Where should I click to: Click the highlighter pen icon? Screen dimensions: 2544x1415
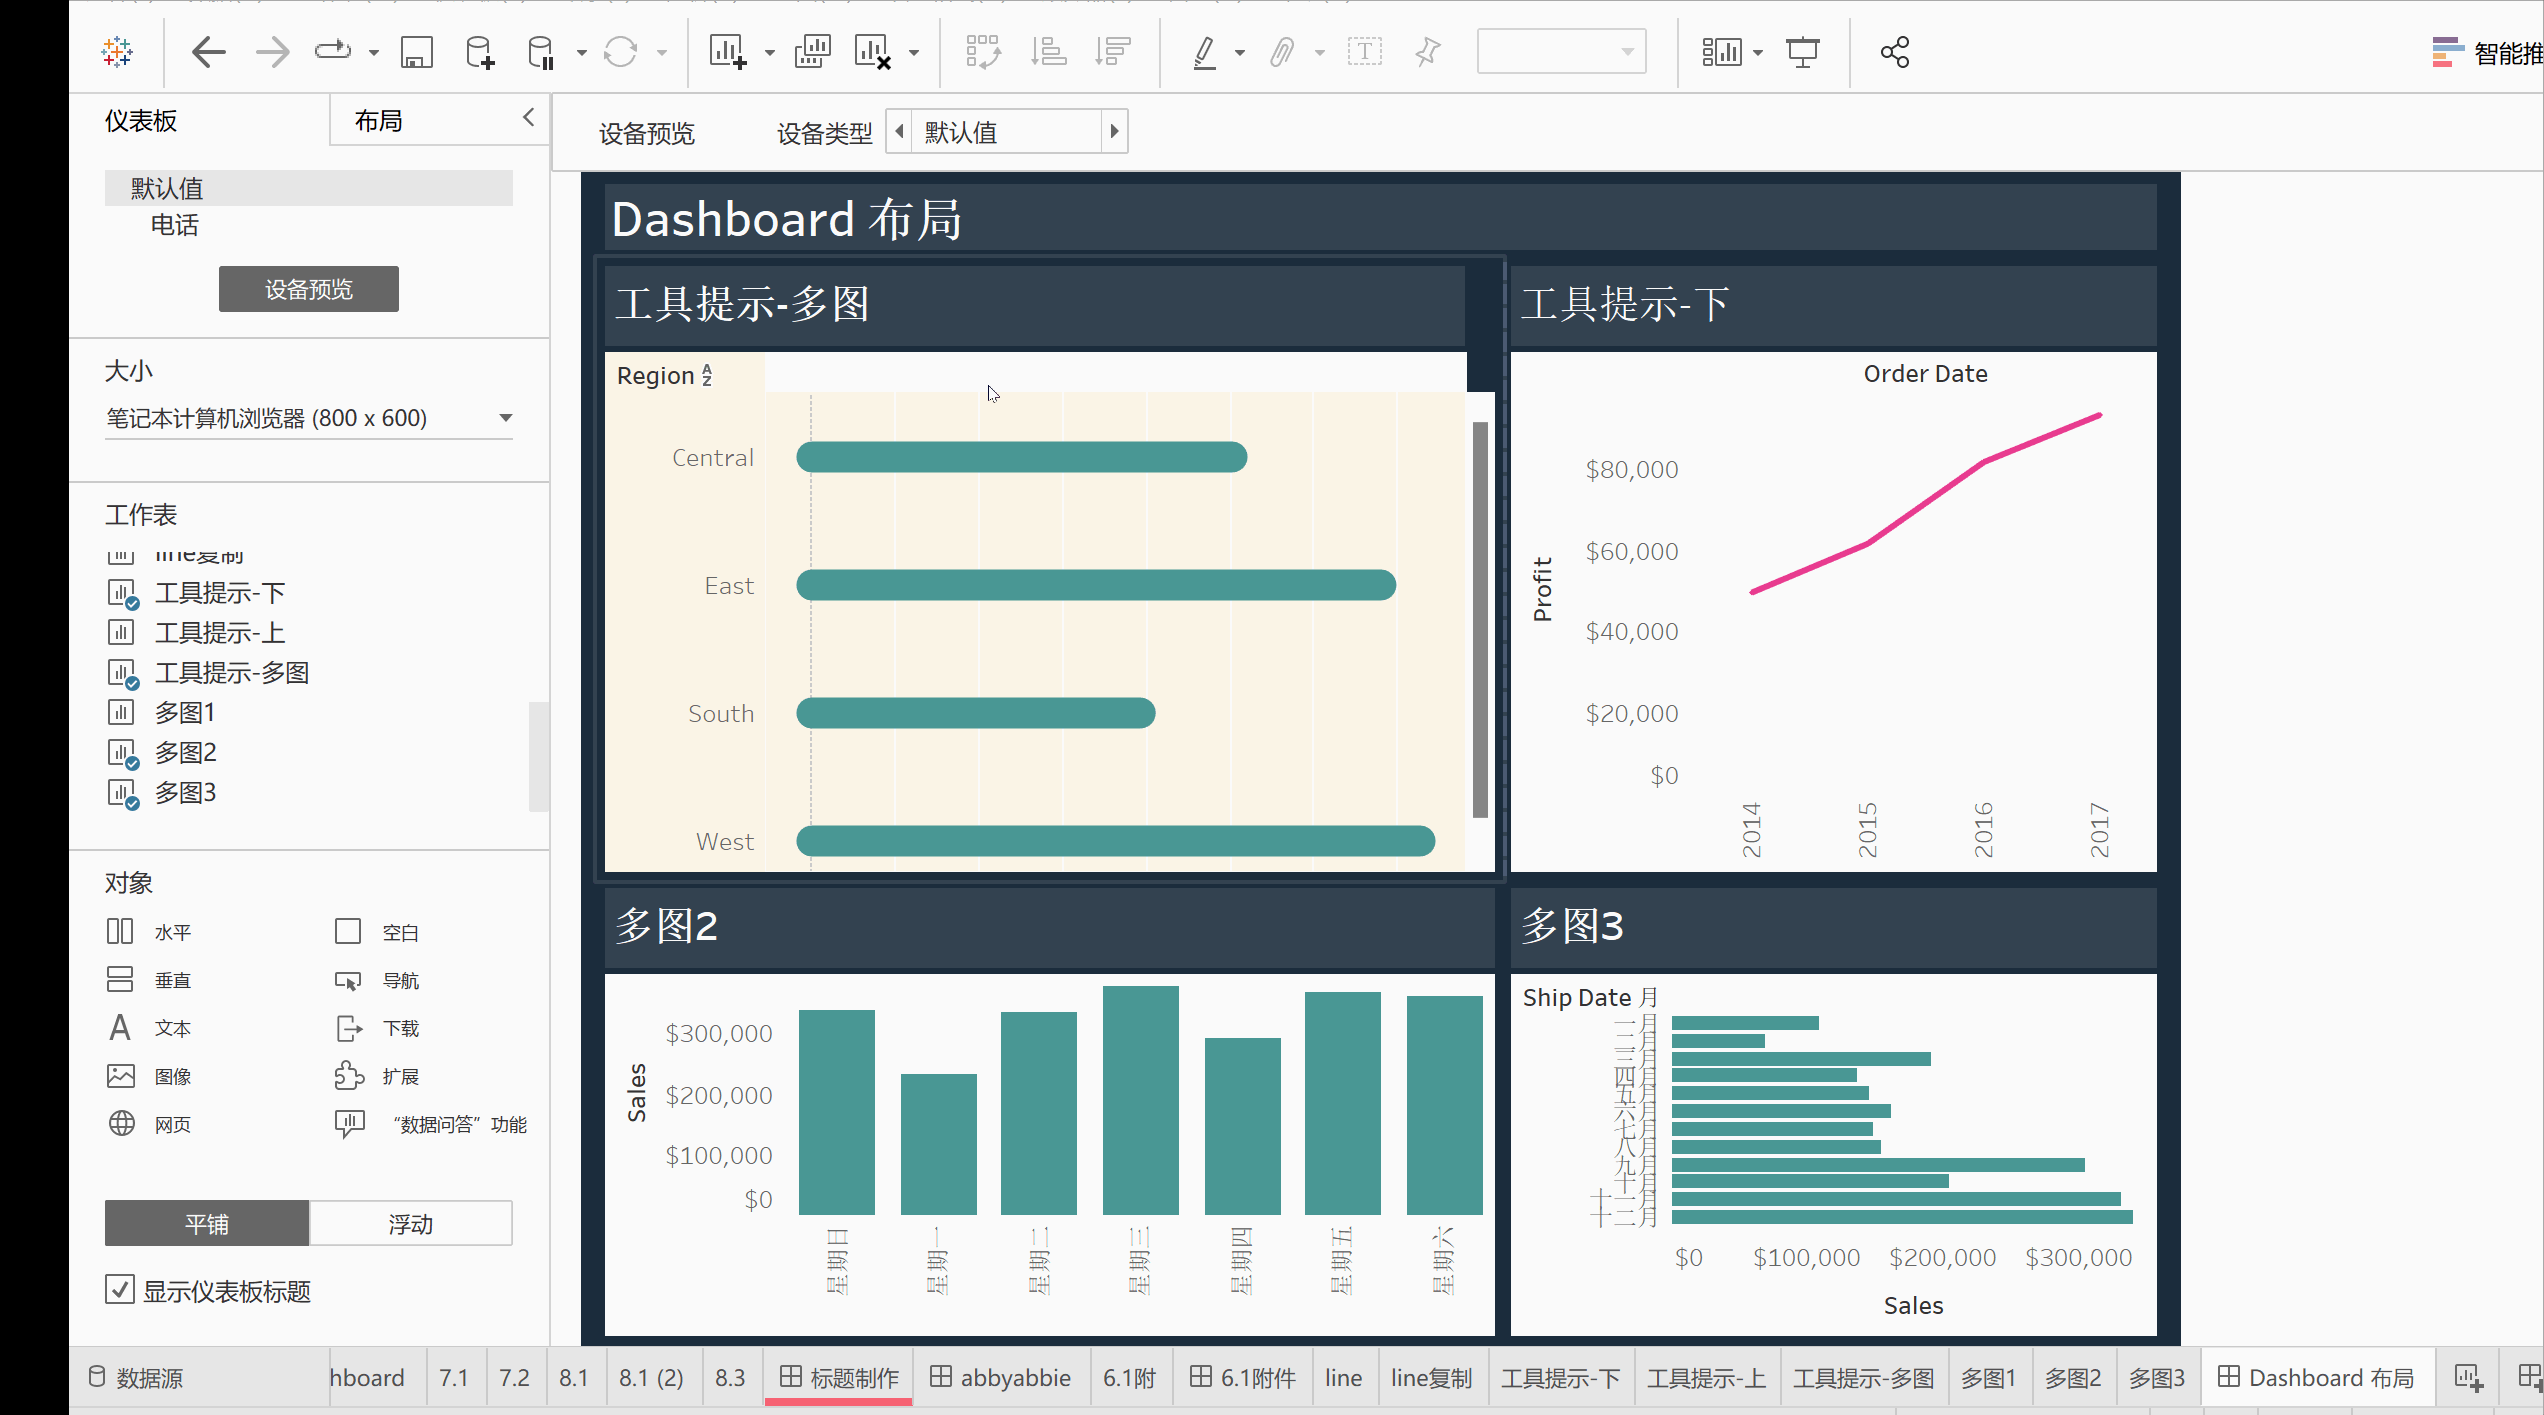pyautogui.click(x=1205, y=52)
